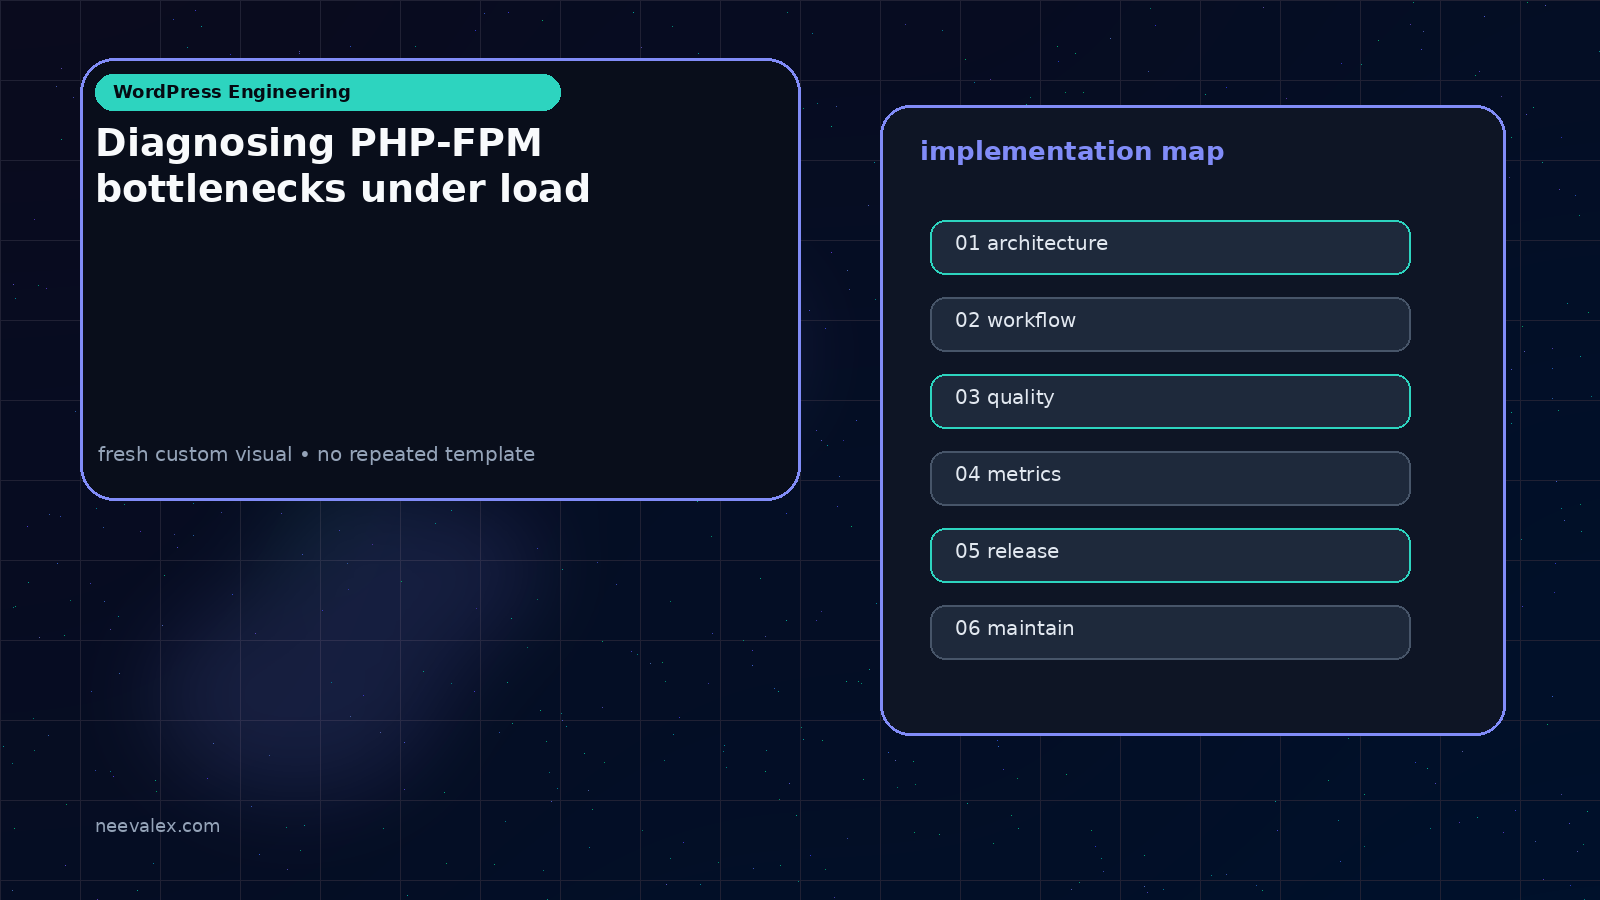
Task: Open the 03 quality step
Action: pyautogui.click(x=1170, y=401)
